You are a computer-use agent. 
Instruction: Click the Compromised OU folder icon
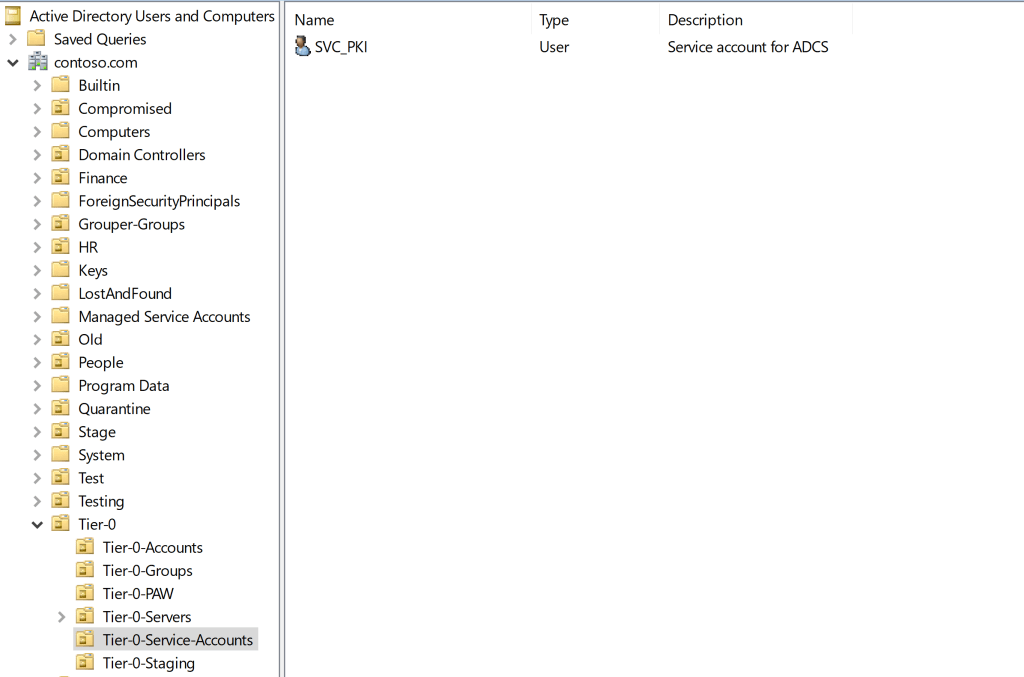coord(61,109)
